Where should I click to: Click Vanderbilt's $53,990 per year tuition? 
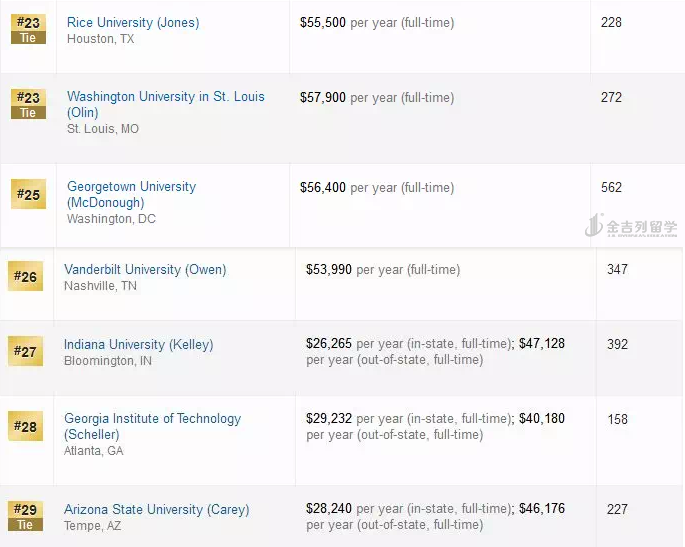329,269
